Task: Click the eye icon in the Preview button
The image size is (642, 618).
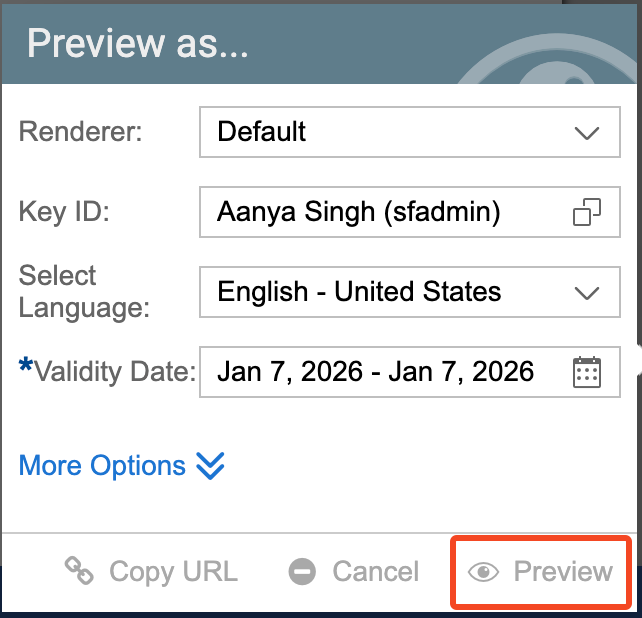Action: click(x=484, y=572)
